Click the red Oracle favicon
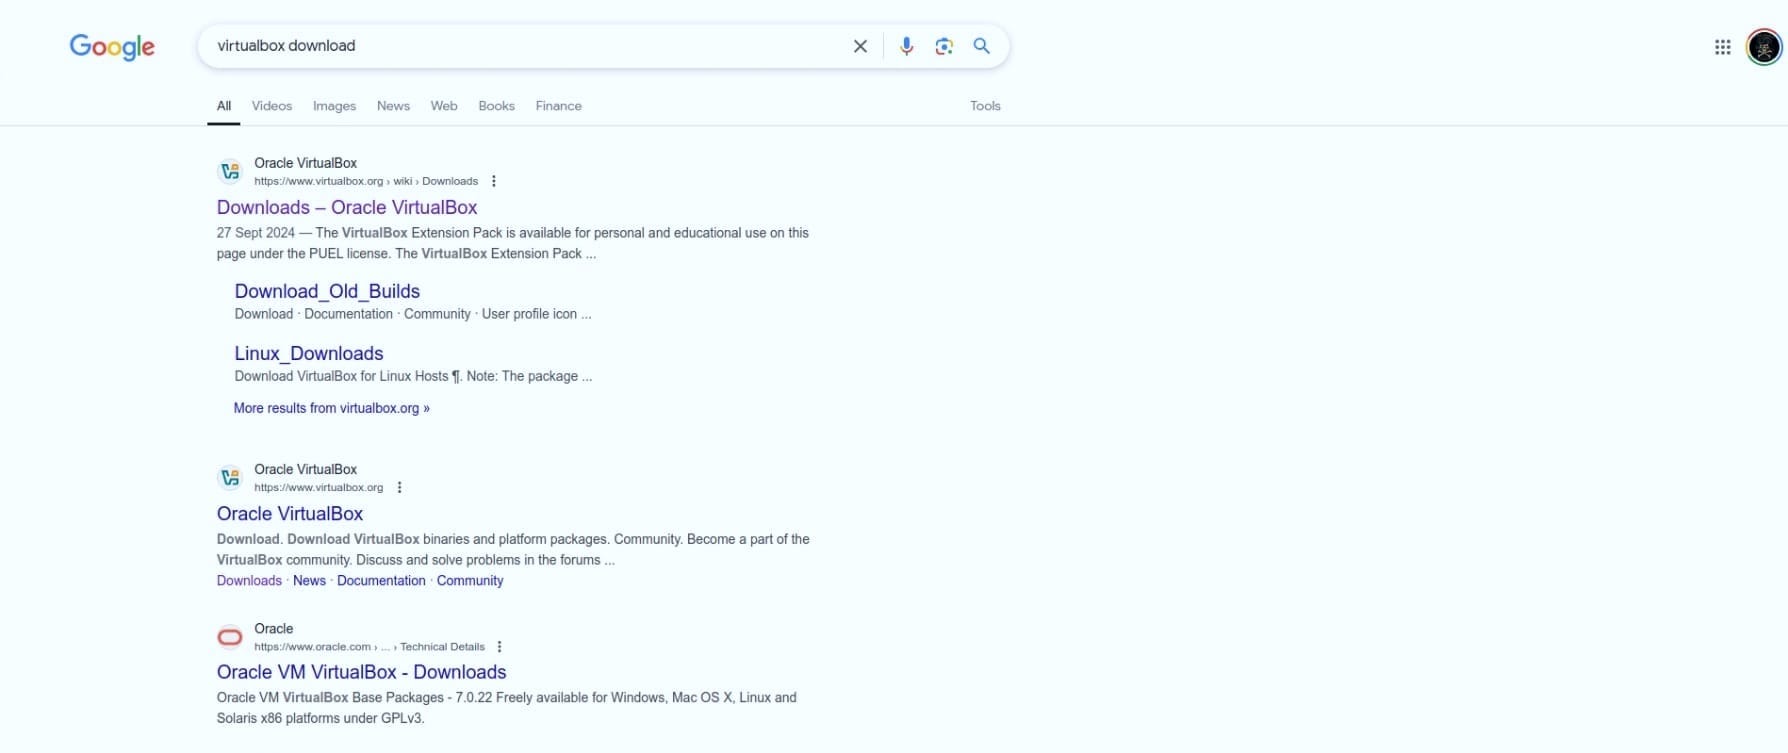The image size is (1788, 753). (x=230, y=637)
